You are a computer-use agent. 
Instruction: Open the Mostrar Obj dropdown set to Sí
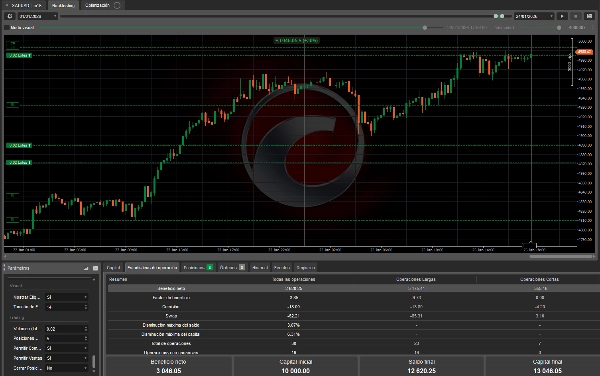(67, 297)
